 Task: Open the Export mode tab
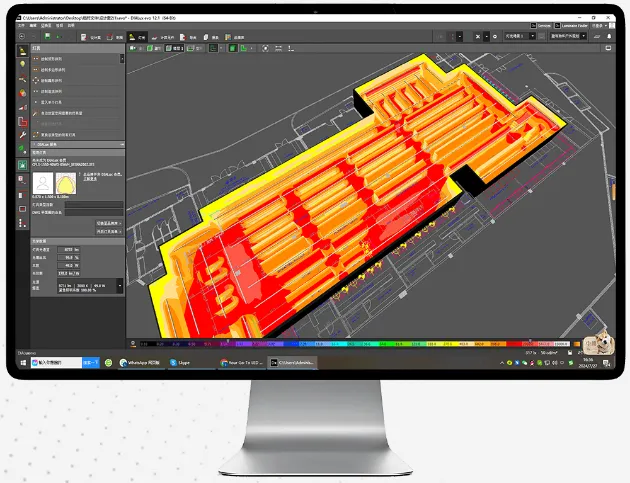188,37
